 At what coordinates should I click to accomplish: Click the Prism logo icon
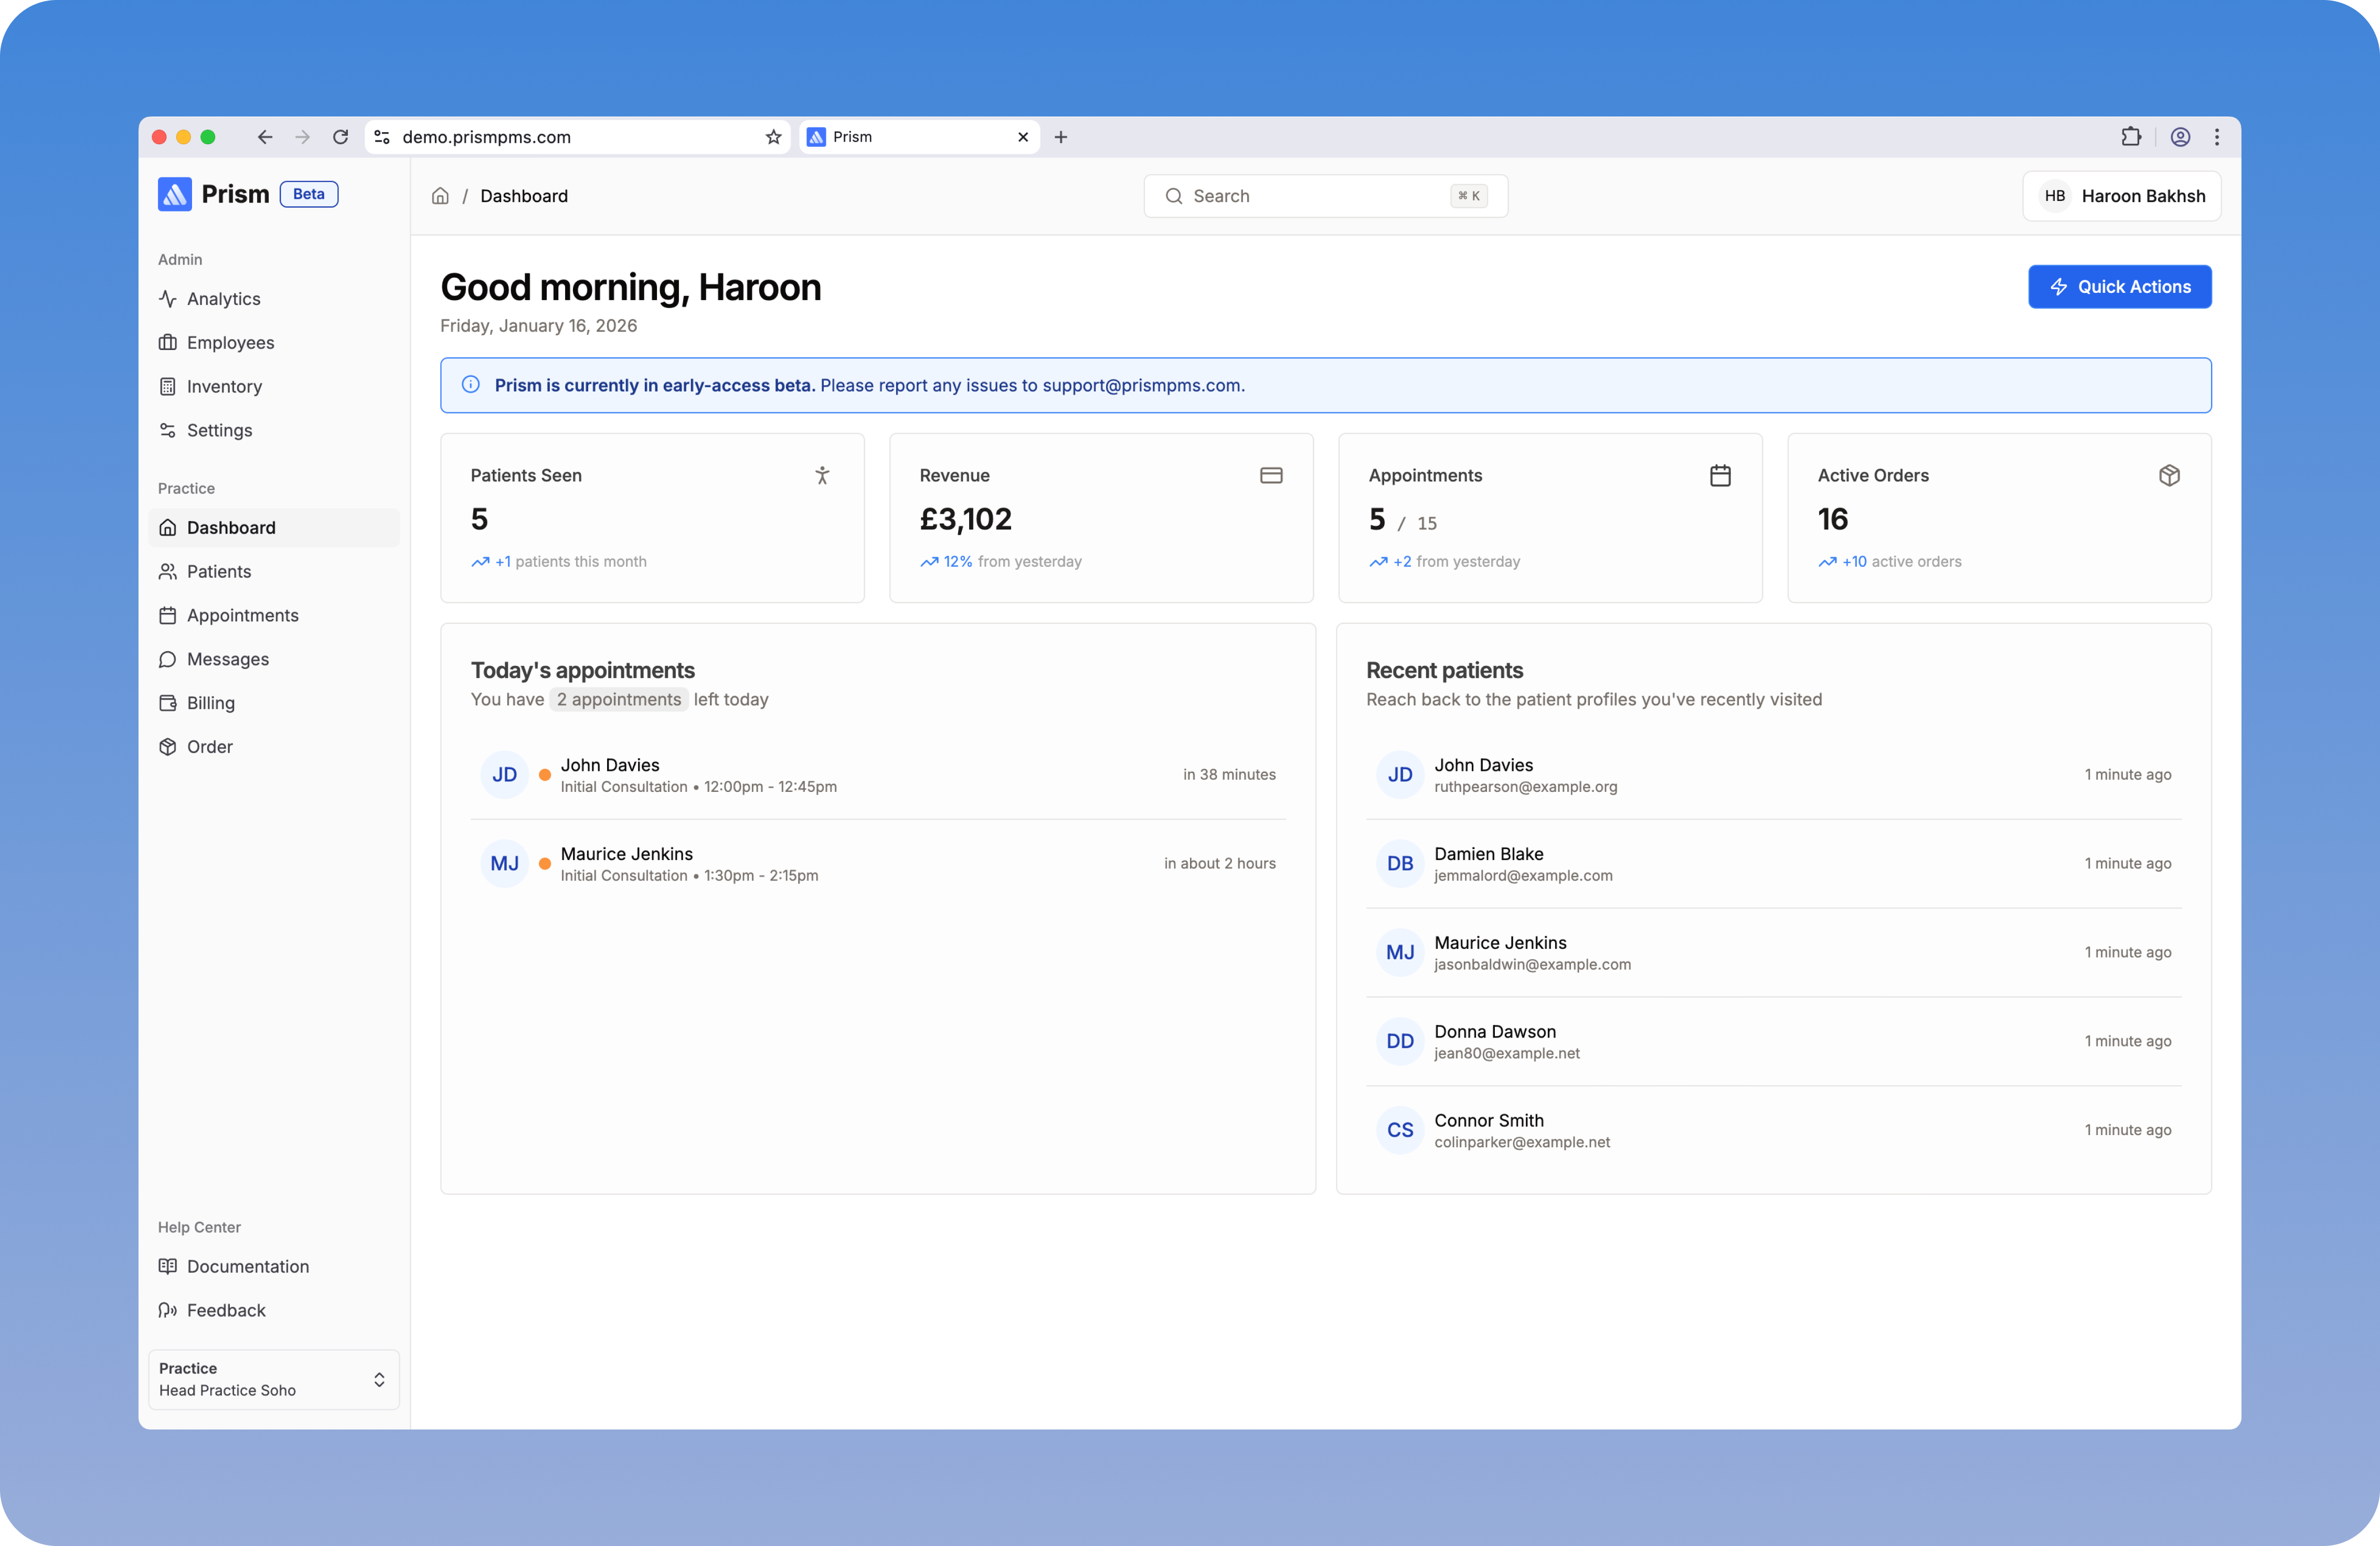click(174, 194)
